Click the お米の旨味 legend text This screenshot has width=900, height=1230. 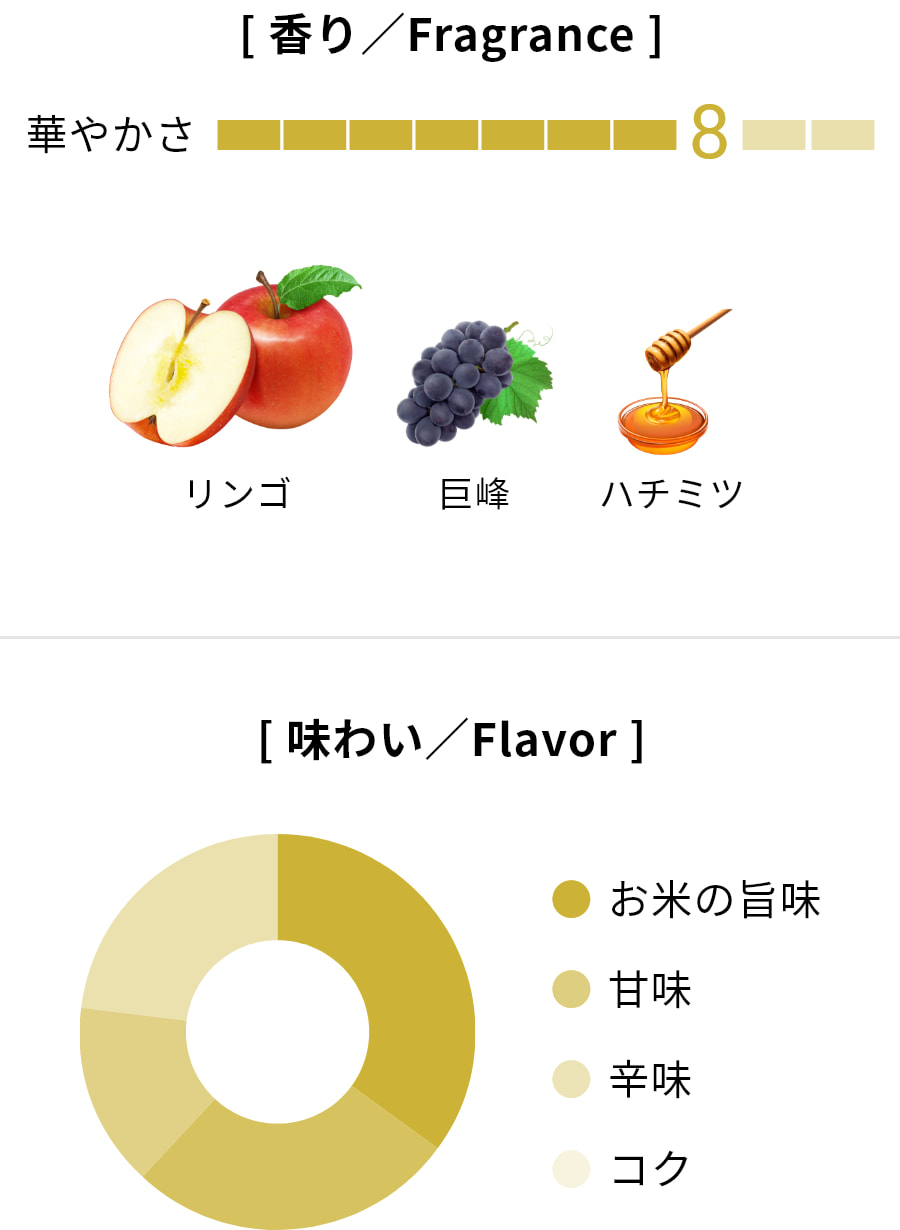(715, 900)
